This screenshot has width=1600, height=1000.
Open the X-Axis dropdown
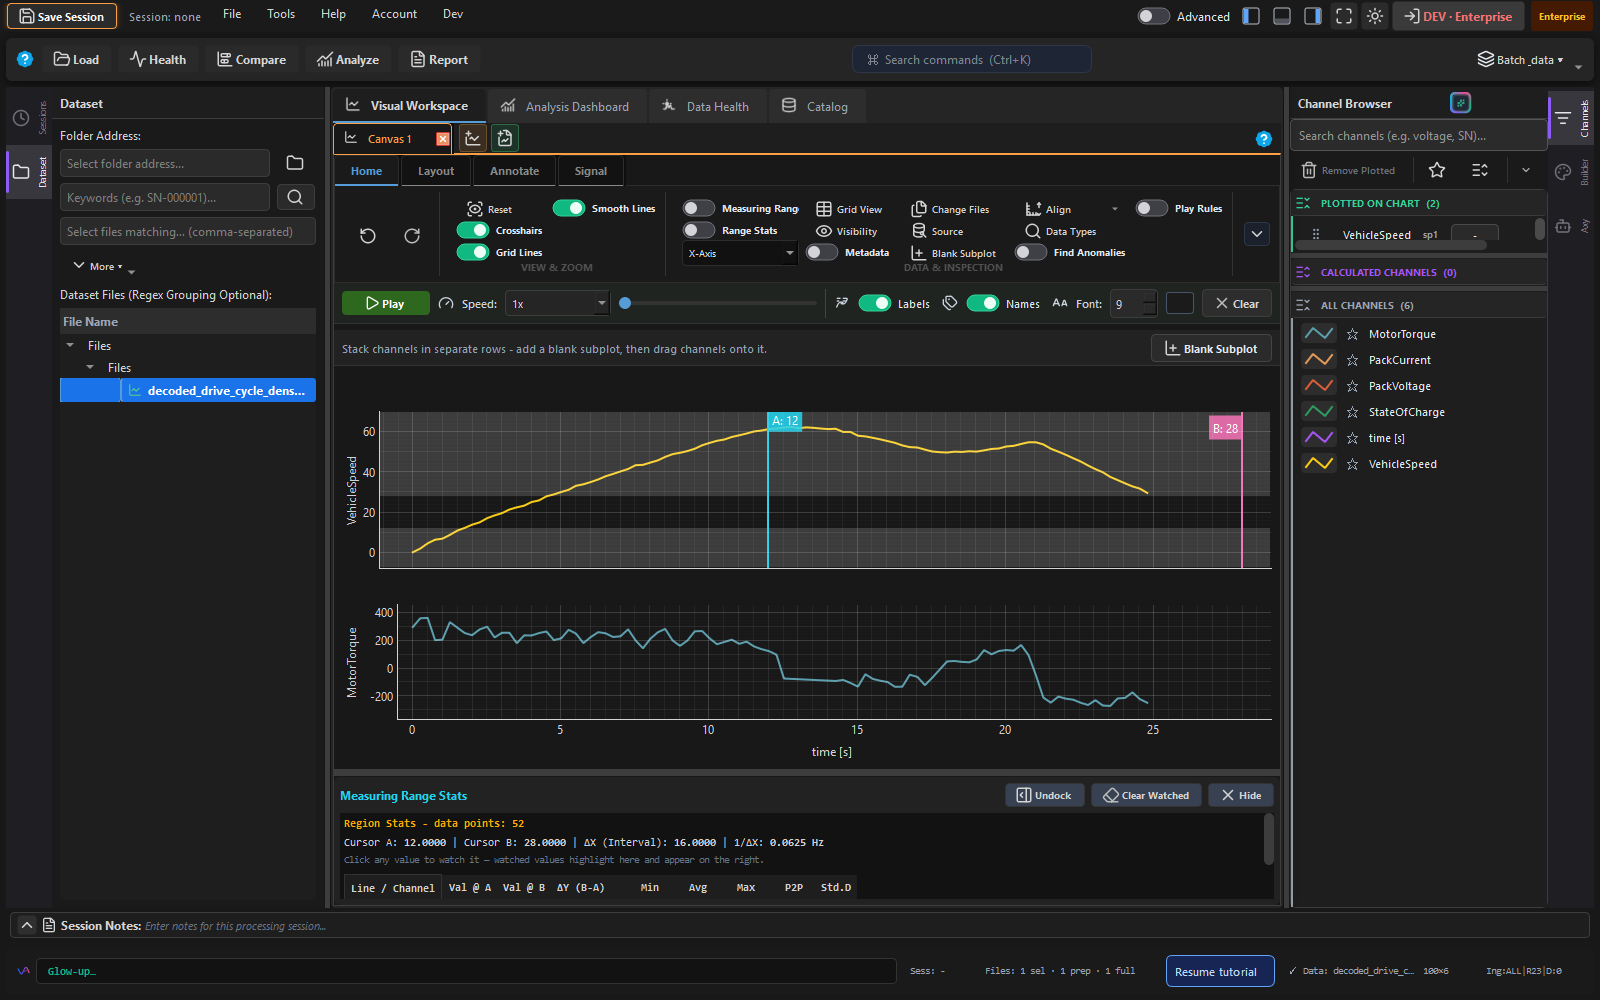click(740, 253)
